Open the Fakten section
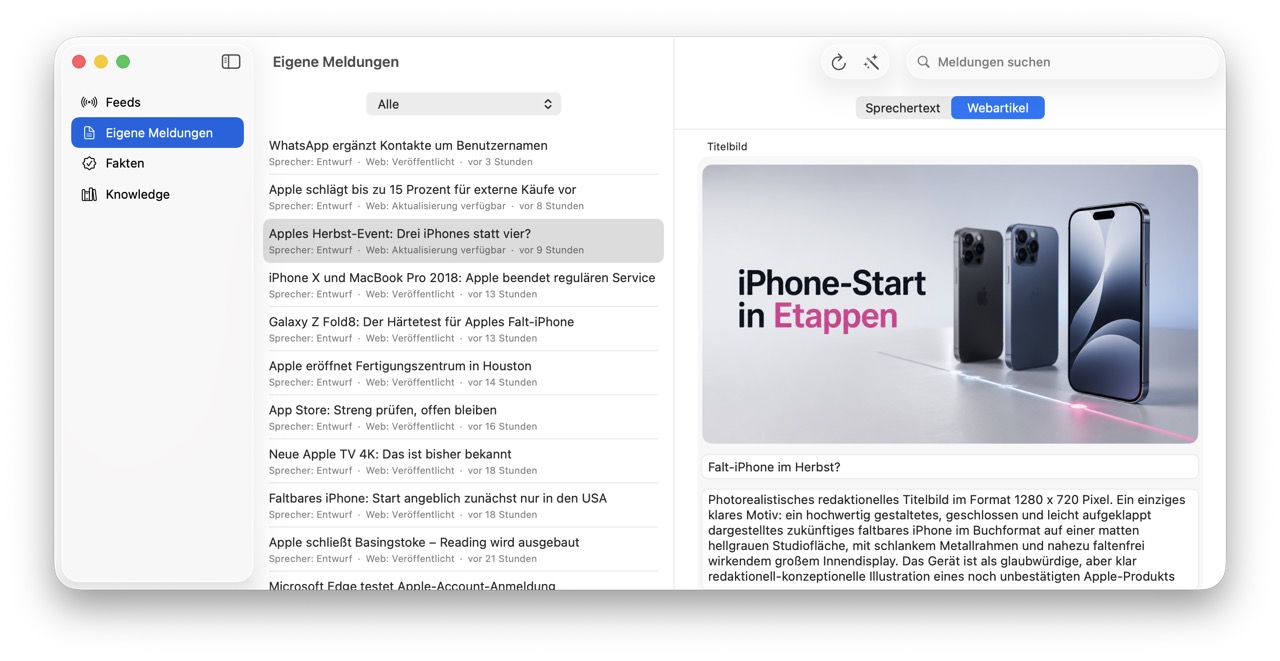This screenshot has height=661, width=1280. [x=157, y=163]
